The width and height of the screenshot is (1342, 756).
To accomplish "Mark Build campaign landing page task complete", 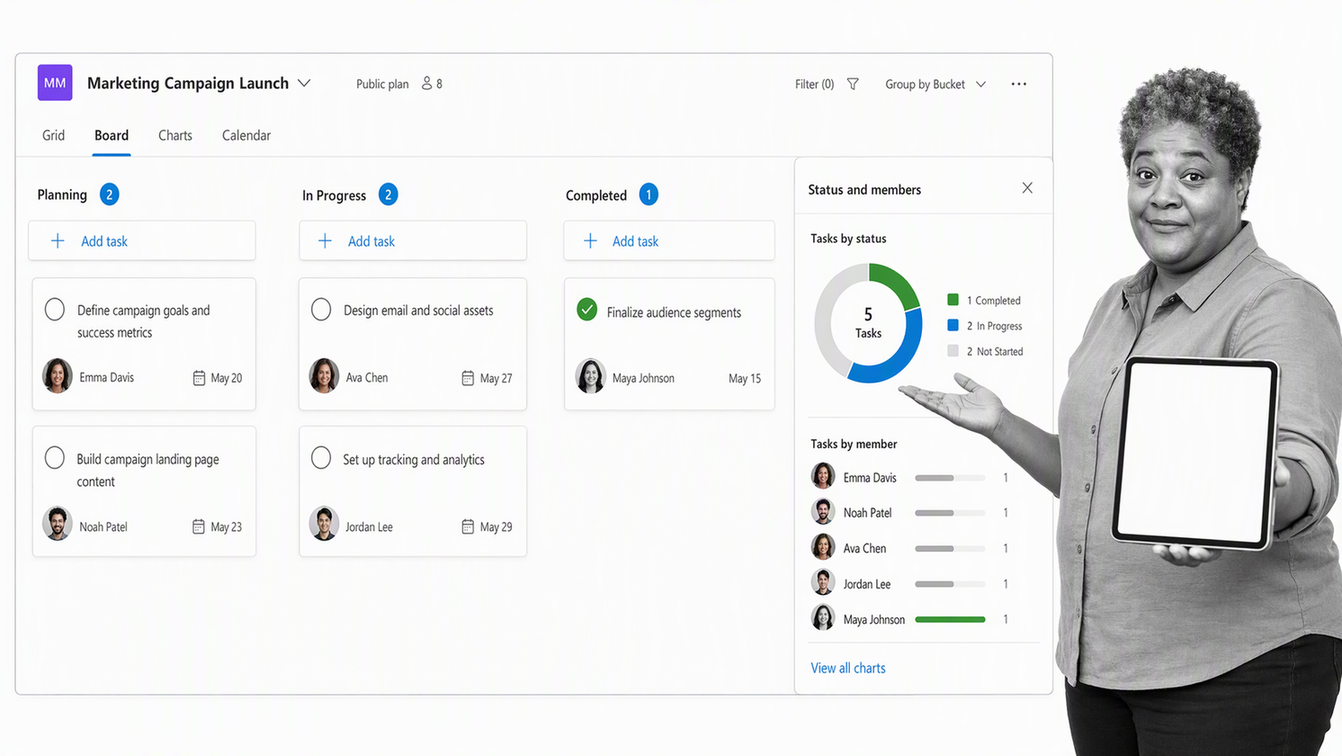I will click(55, 458).
